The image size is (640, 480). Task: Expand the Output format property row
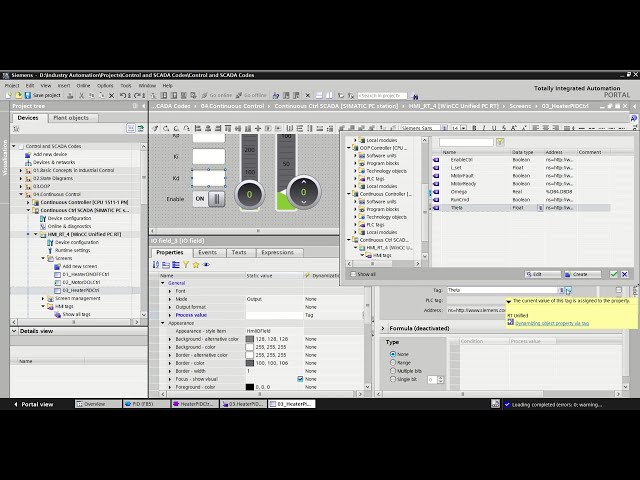point(170,307)
